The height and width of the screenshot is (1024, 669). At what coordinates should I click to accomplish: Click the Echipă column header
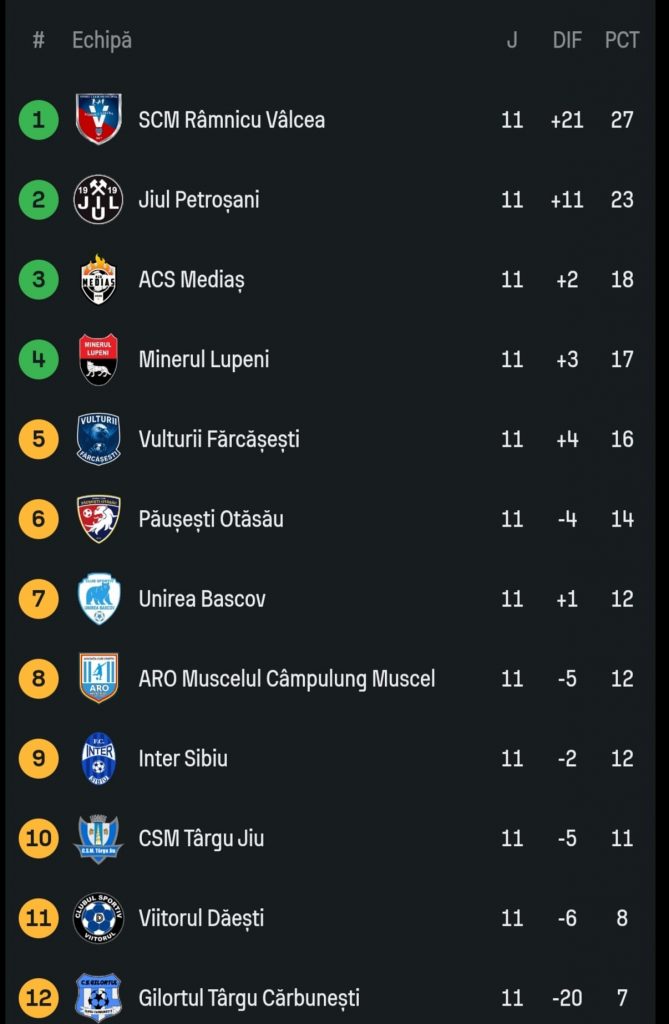coord(102,40)
